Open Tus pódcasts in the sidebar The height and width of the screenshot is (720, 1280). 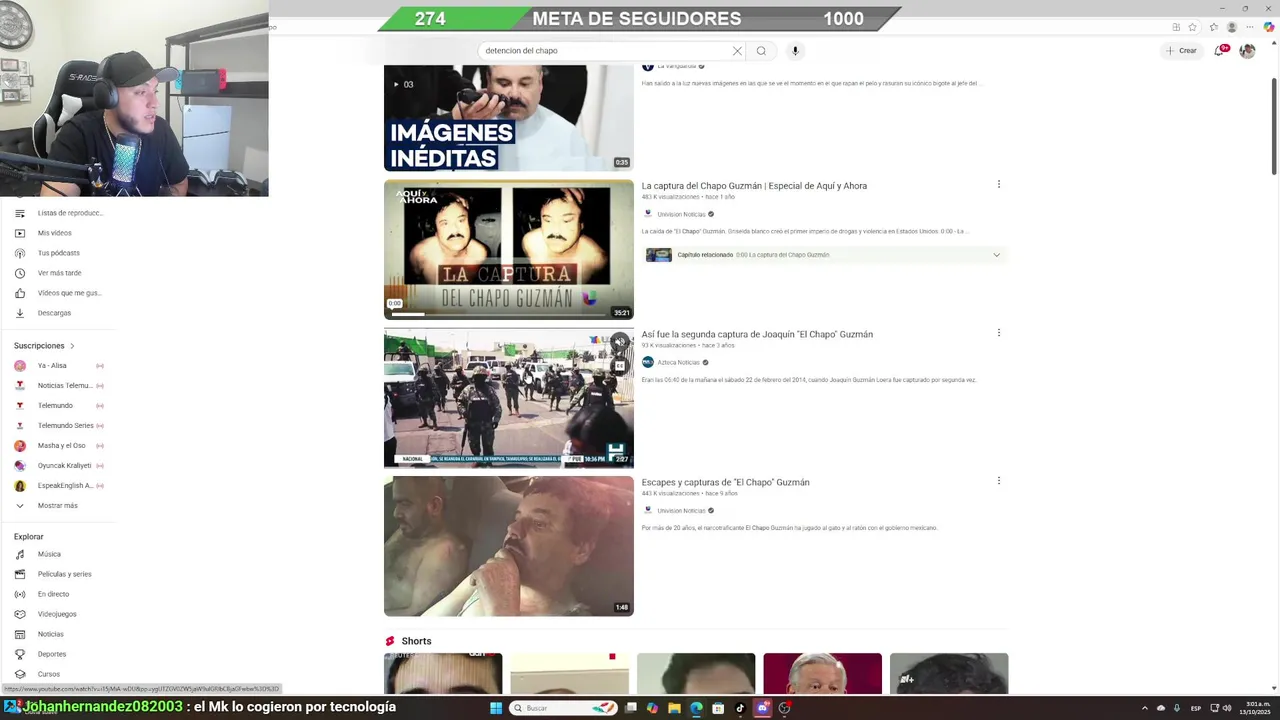click(x=60, y=253)
